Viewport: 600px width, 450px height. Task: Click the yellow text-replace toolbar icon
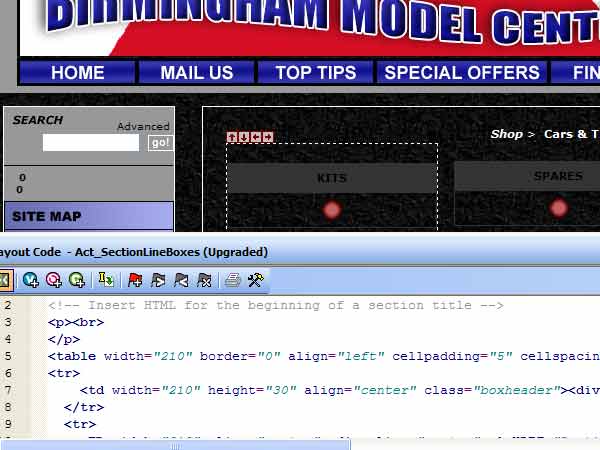[x=106, y=280]
